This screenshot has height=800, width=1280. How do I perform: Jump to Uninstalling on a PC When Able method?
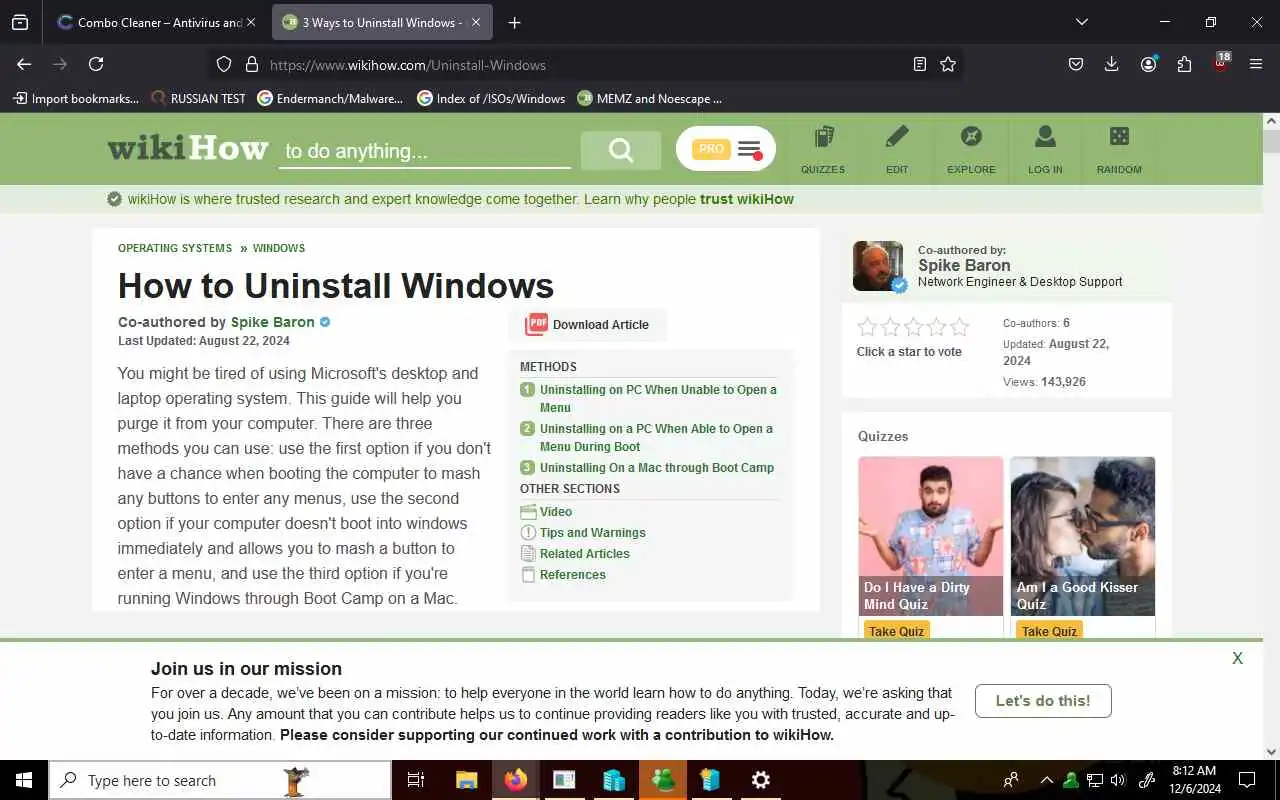click(x=656, y=437)
